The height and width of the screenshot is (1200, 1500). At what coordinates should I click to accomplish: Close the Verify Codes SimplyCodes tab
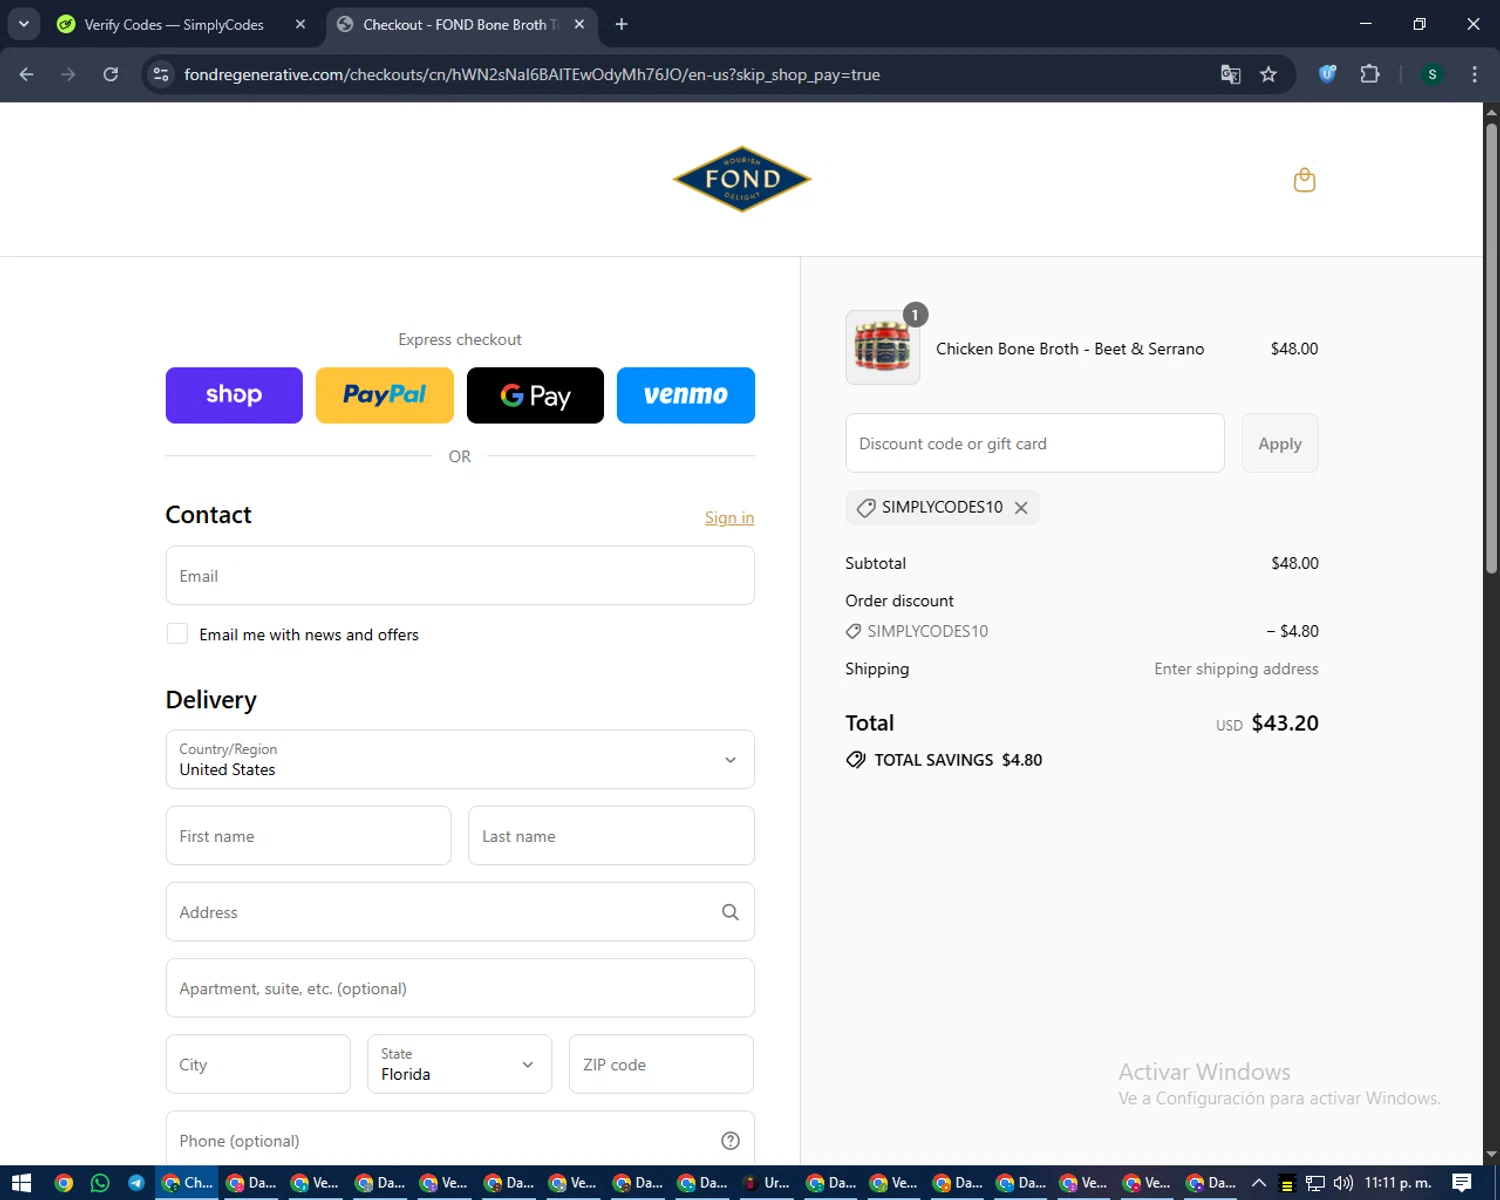(300, 24)
